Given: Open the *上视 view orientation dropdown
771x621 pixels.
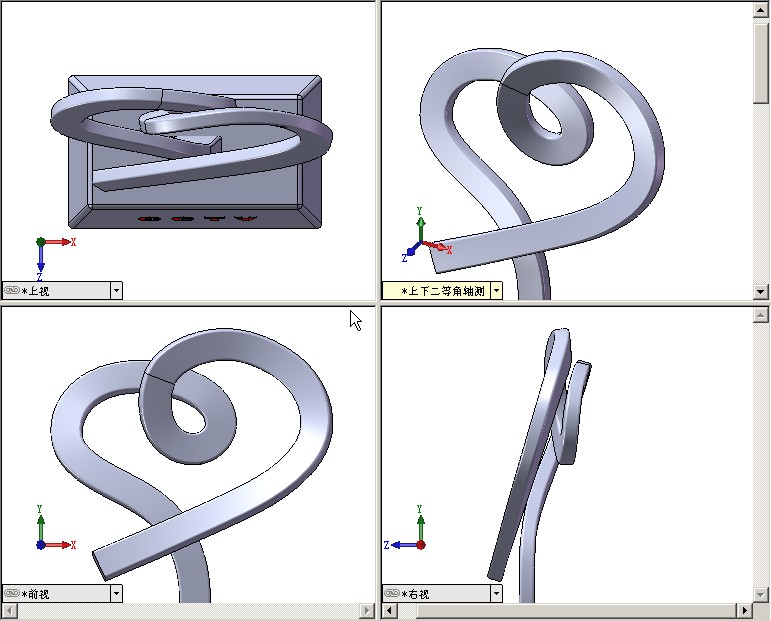Looking at the screenshot, I should pyautogui.click(x=116, y=291).
